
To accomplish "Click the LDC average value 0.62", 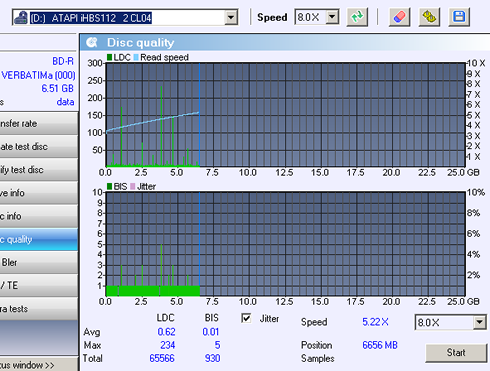I will pyautogui.click(x=166, y=332).
